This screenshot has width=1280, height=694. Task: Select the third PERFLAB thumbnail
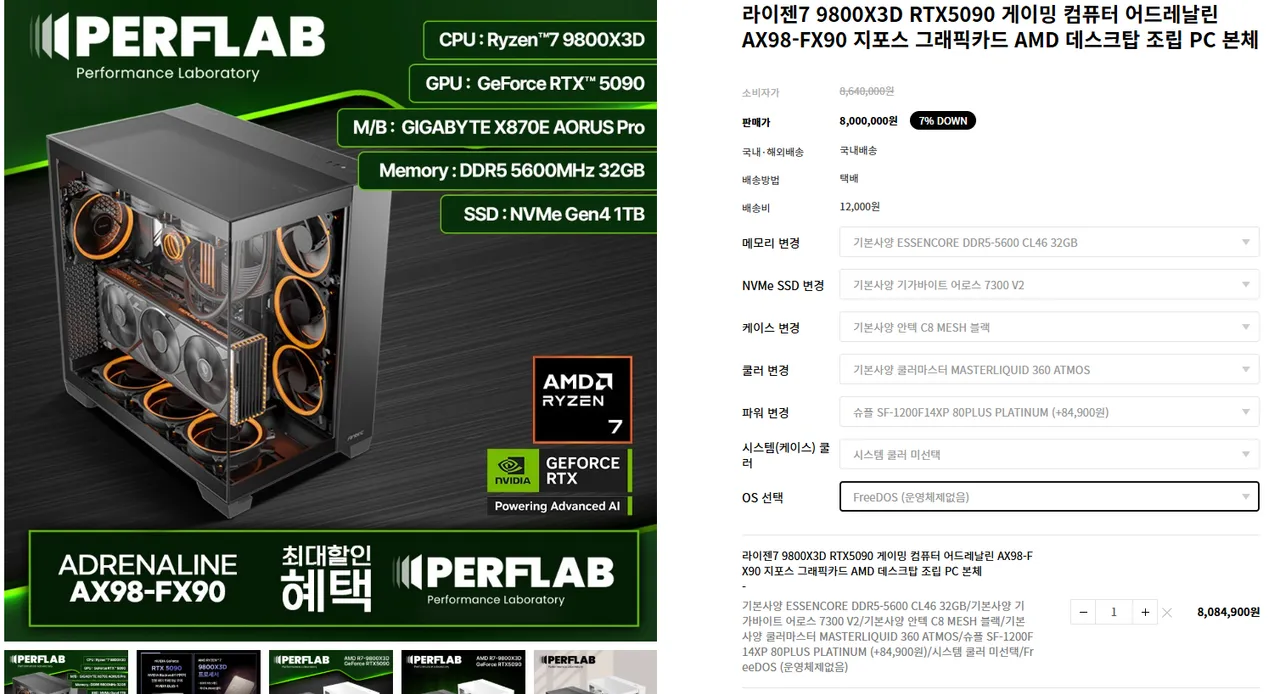[330, 672]
